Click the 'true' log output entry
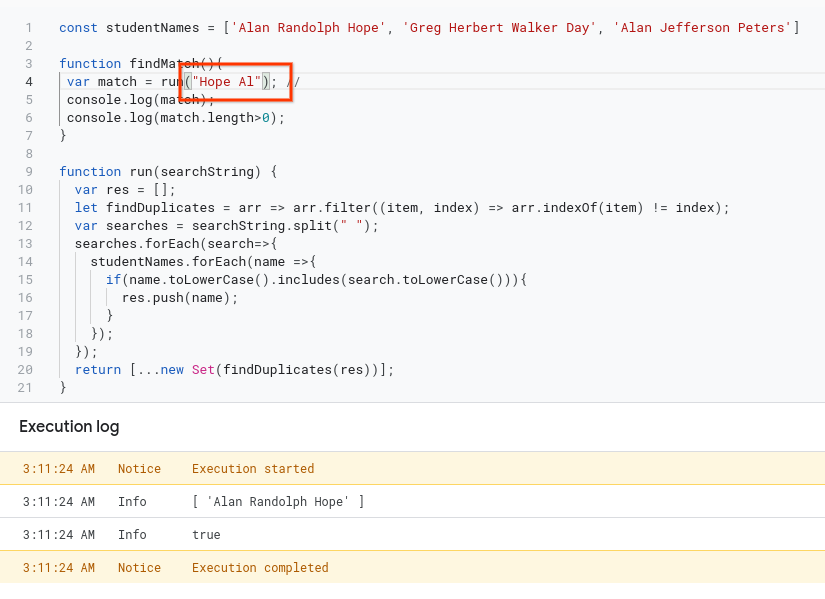Screen dimensions: 825x599 pos(206,535)
